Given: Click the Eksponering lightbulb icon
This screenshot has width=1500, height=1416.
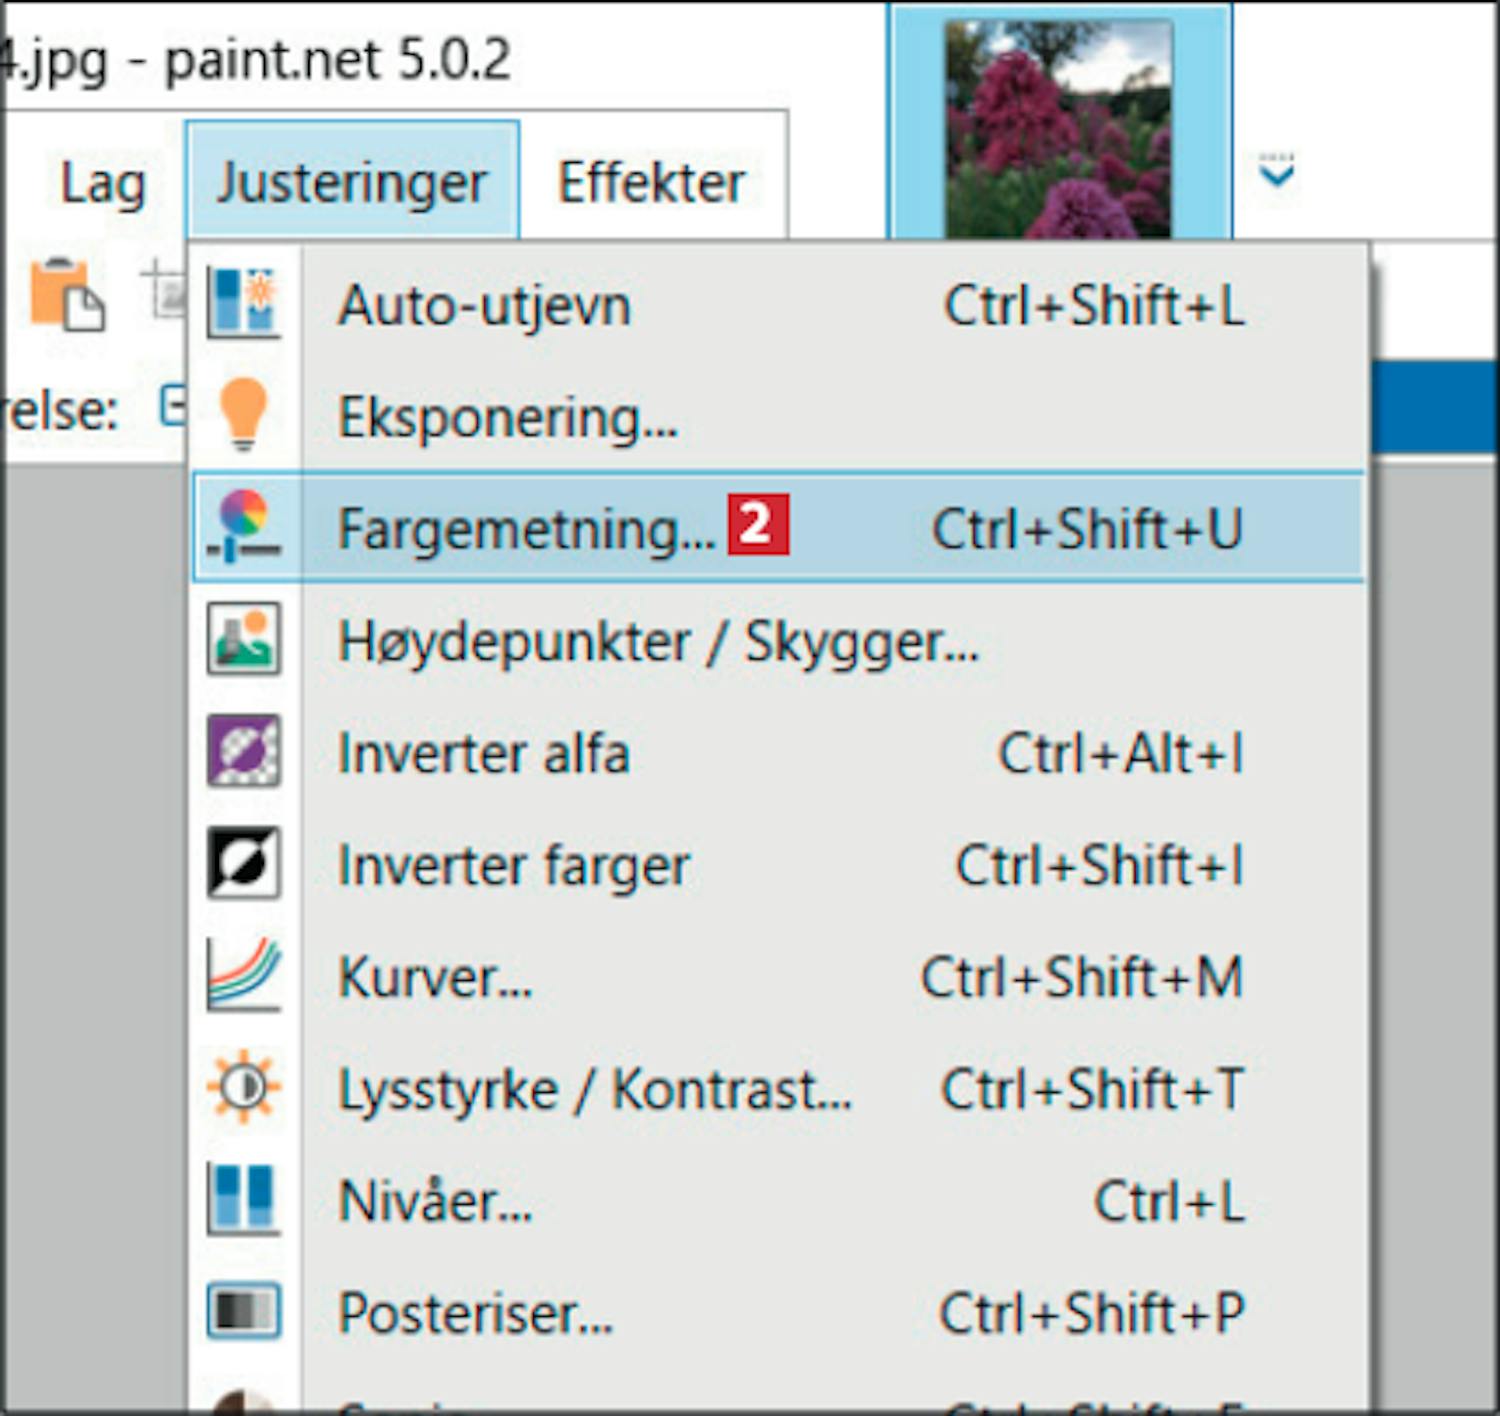Looking at the screenshot, I should (243, 414).
